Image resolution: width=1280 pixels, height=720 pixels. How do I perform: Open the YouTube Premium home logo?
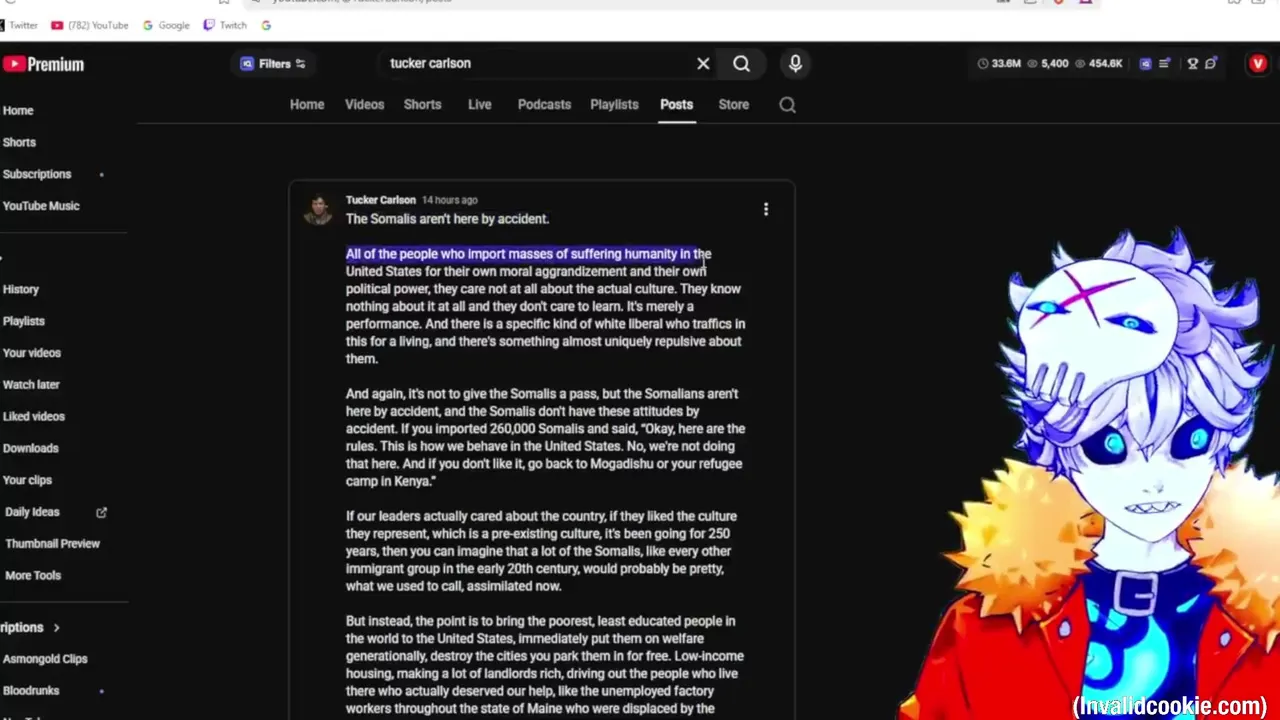coord(42,64)
